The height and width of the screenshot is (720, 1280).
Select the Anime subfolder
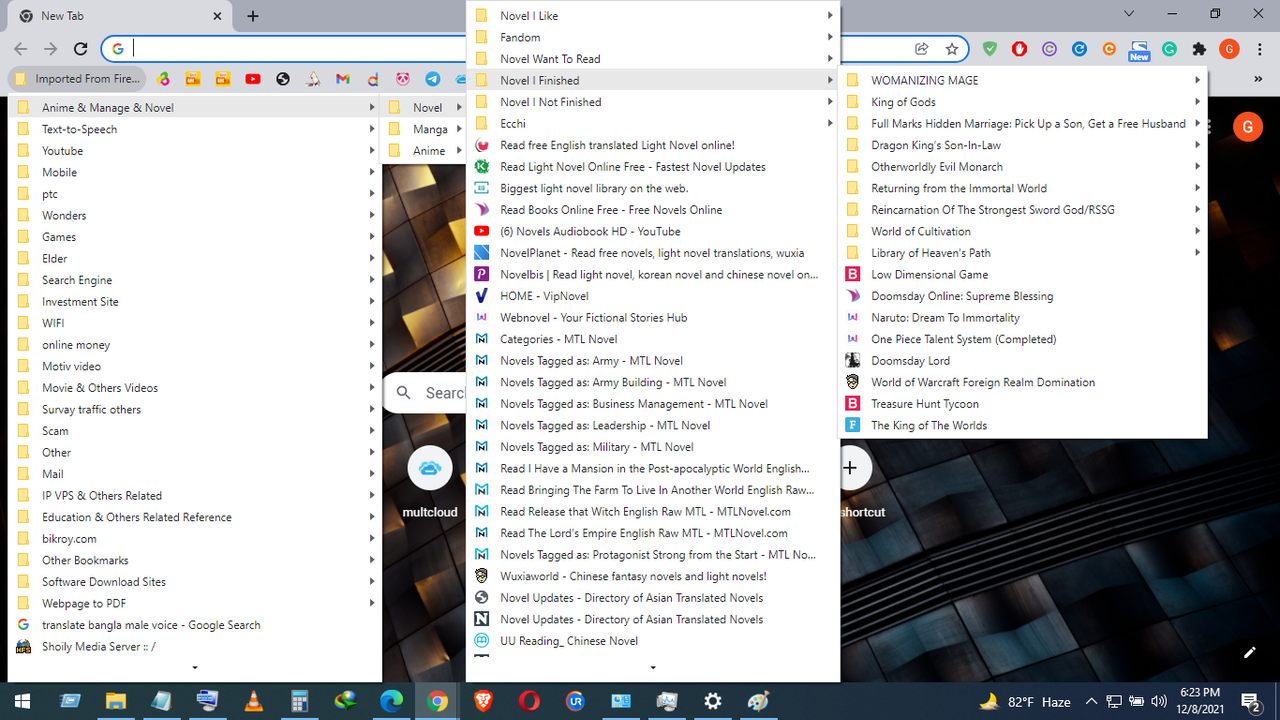coord(423,151)
